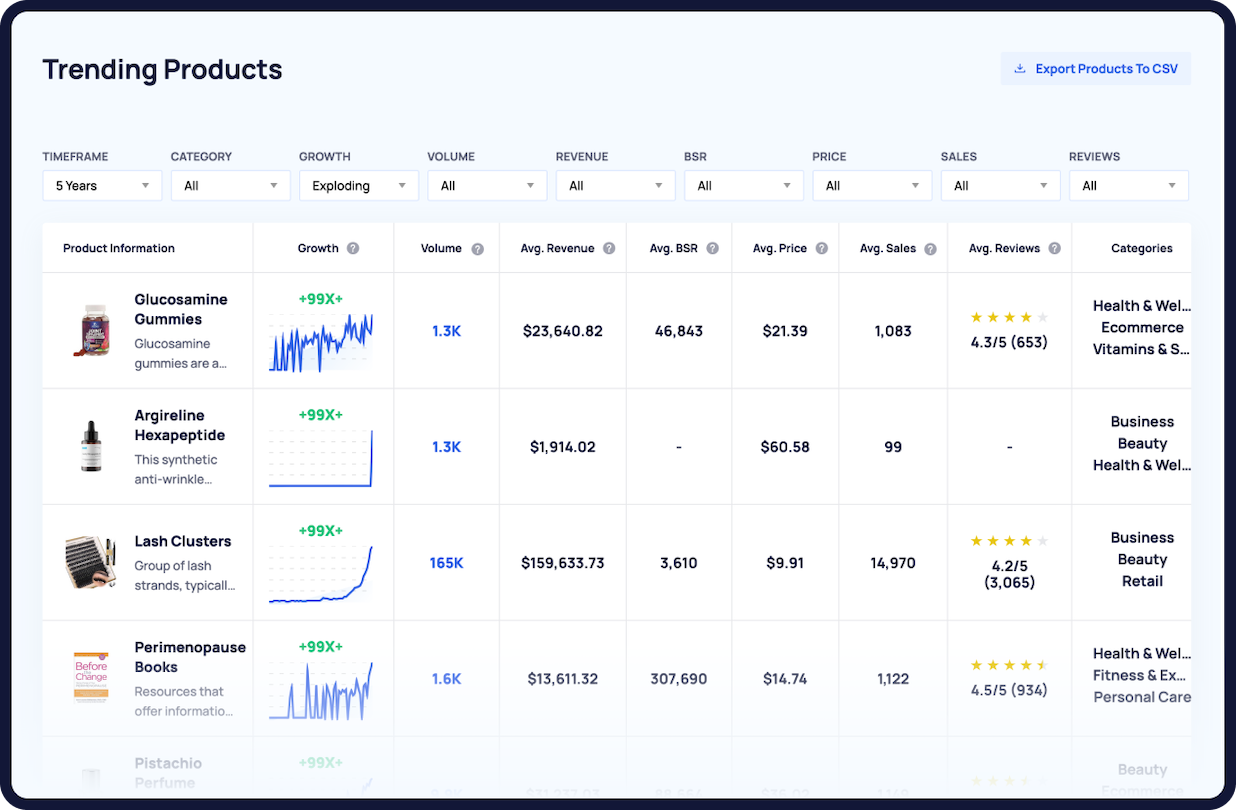
Task: Click the $9.91 average price cell
Action: pyautogui.click(x=785, y=563)
